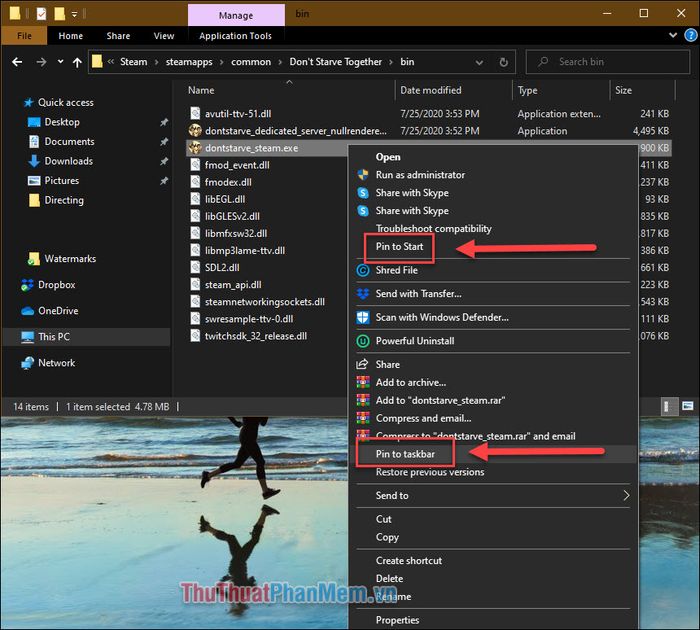Sort files by the Type column
This screenshot has width=700, height=630.
[x=527, y=90]
